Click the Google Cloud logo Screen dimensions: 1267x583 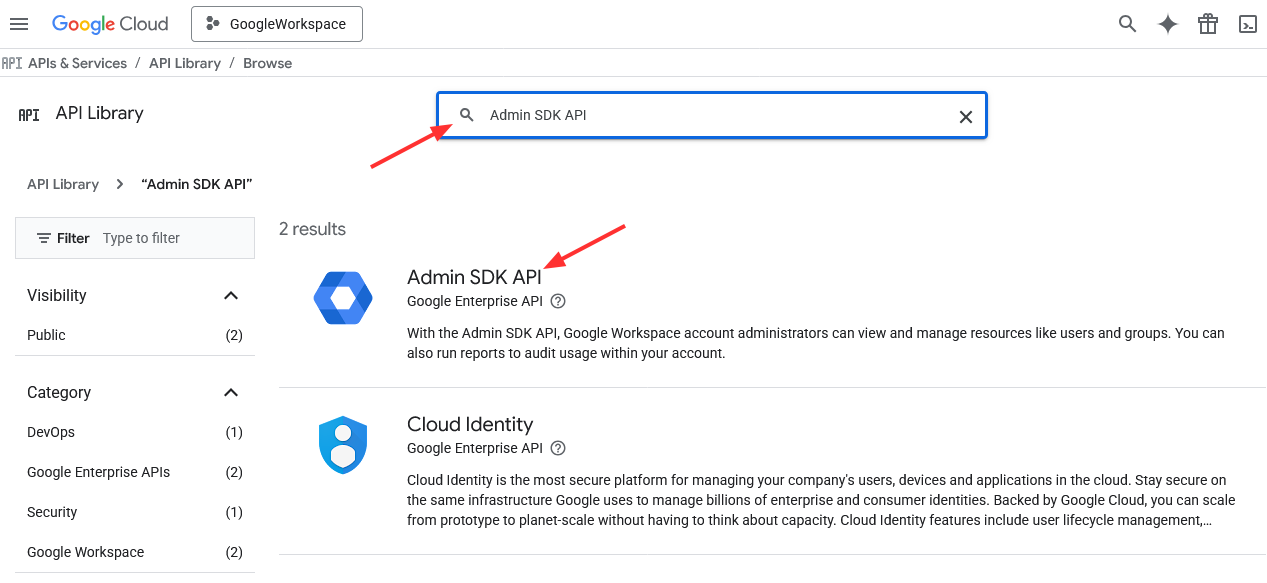click(110, 24)
